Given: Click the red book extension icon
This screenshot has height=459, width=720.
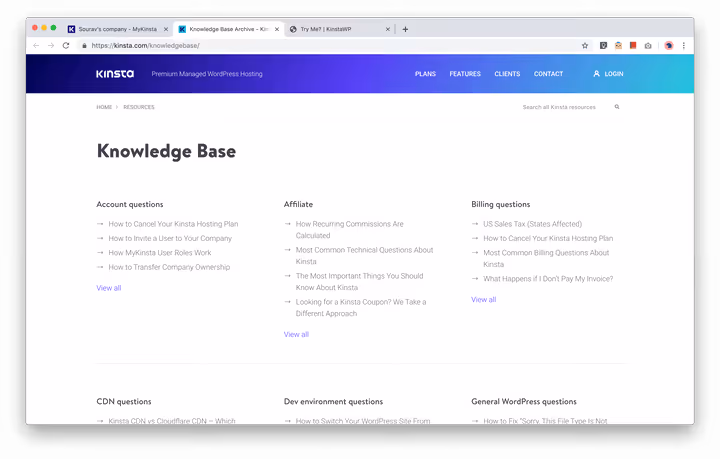Looking at the screenshot, I should click(x=633, y=45).
